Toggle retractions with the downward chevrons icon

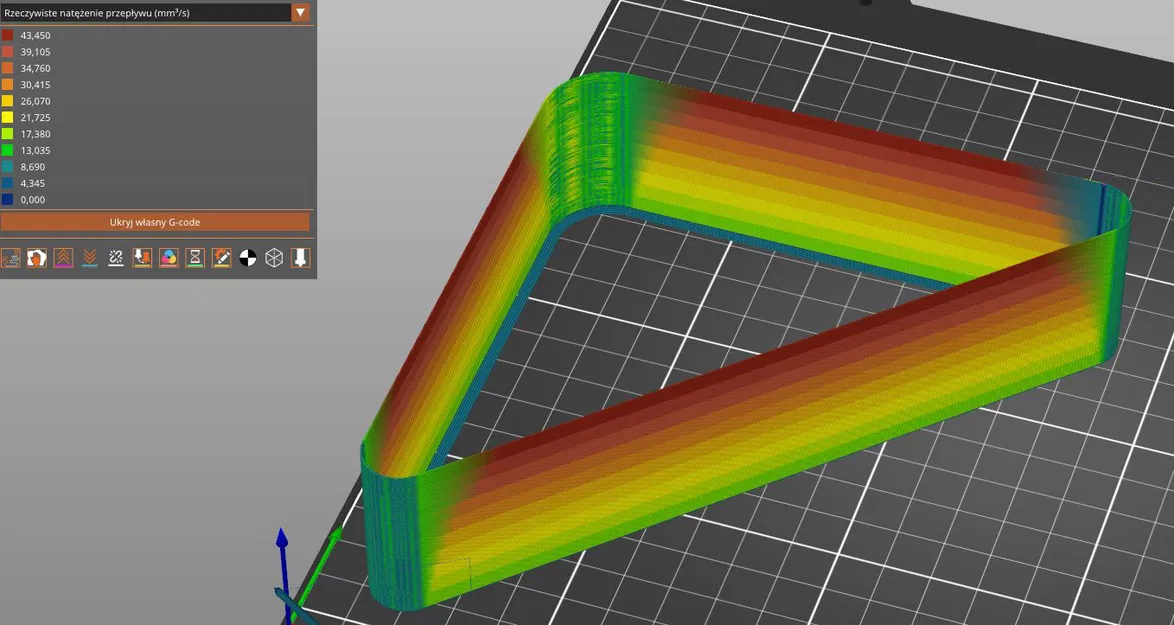89,258
